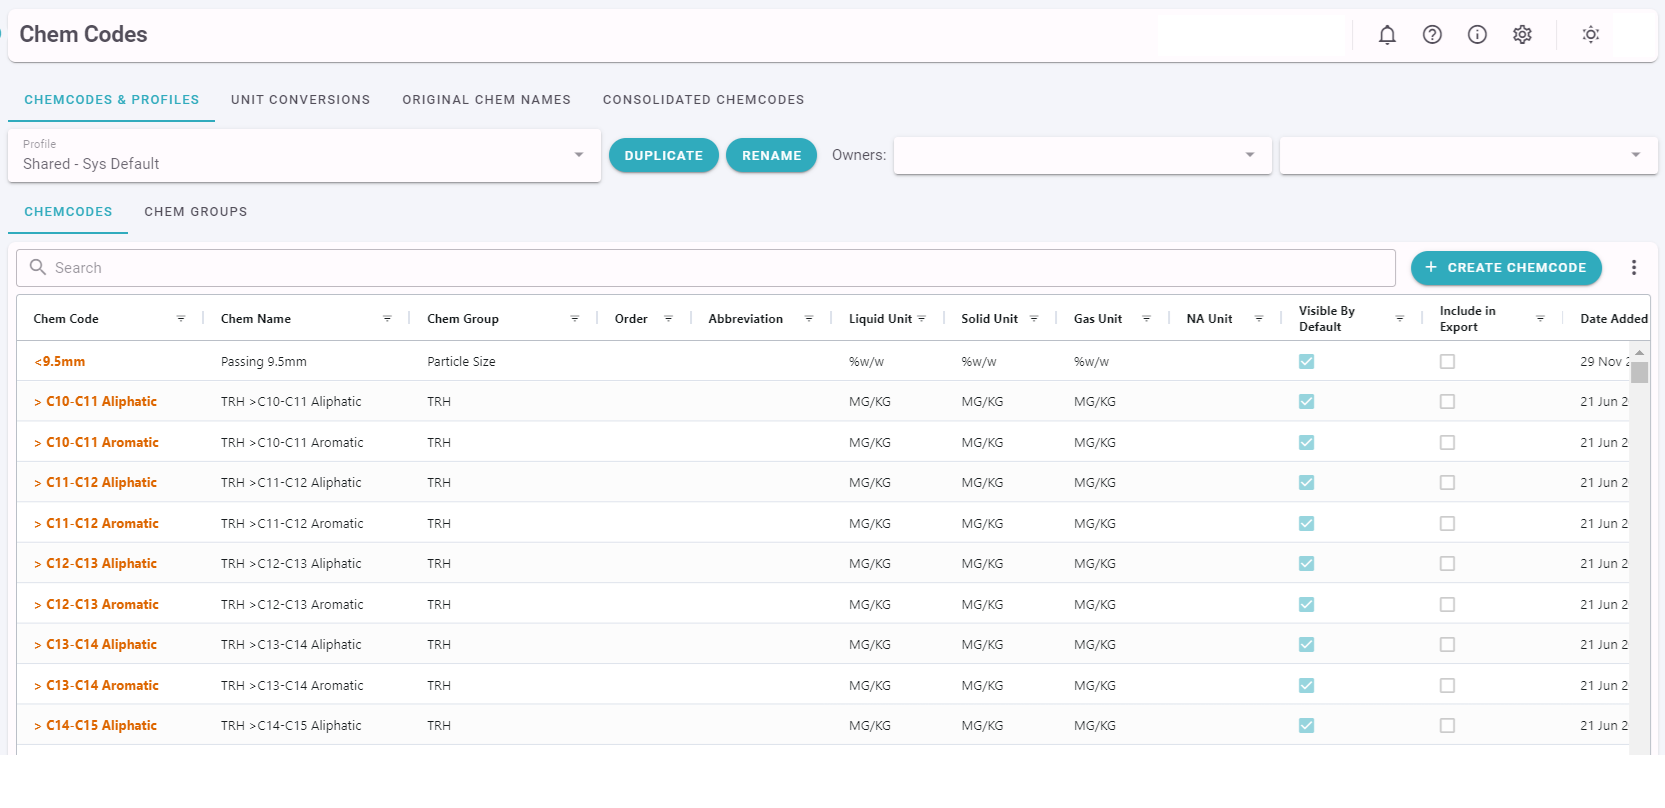Screen dimensions: 1665x808
Task: Open the <9.5mm chem code link
Action: tap(60, 361)
